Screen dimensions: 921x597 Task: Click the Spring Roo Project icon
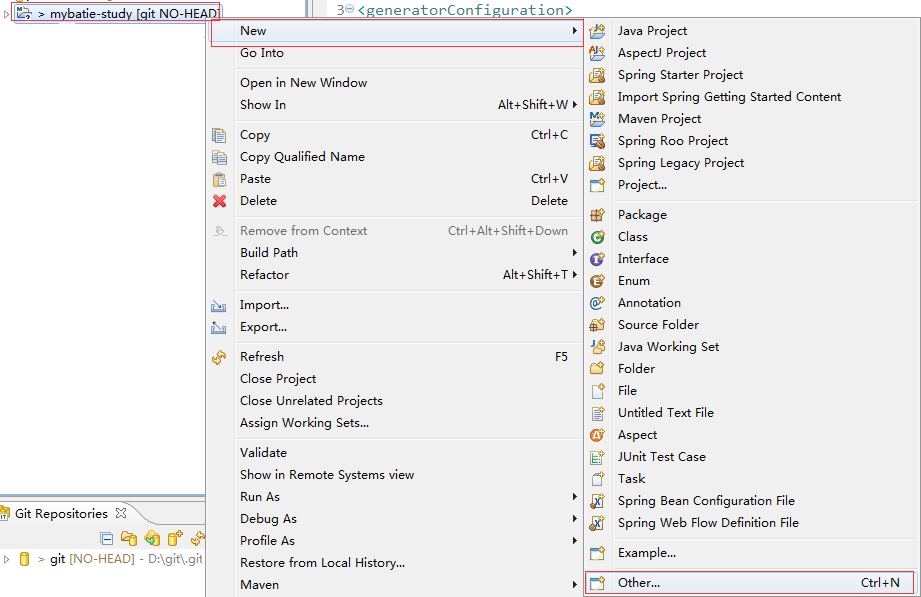[597, 141]
